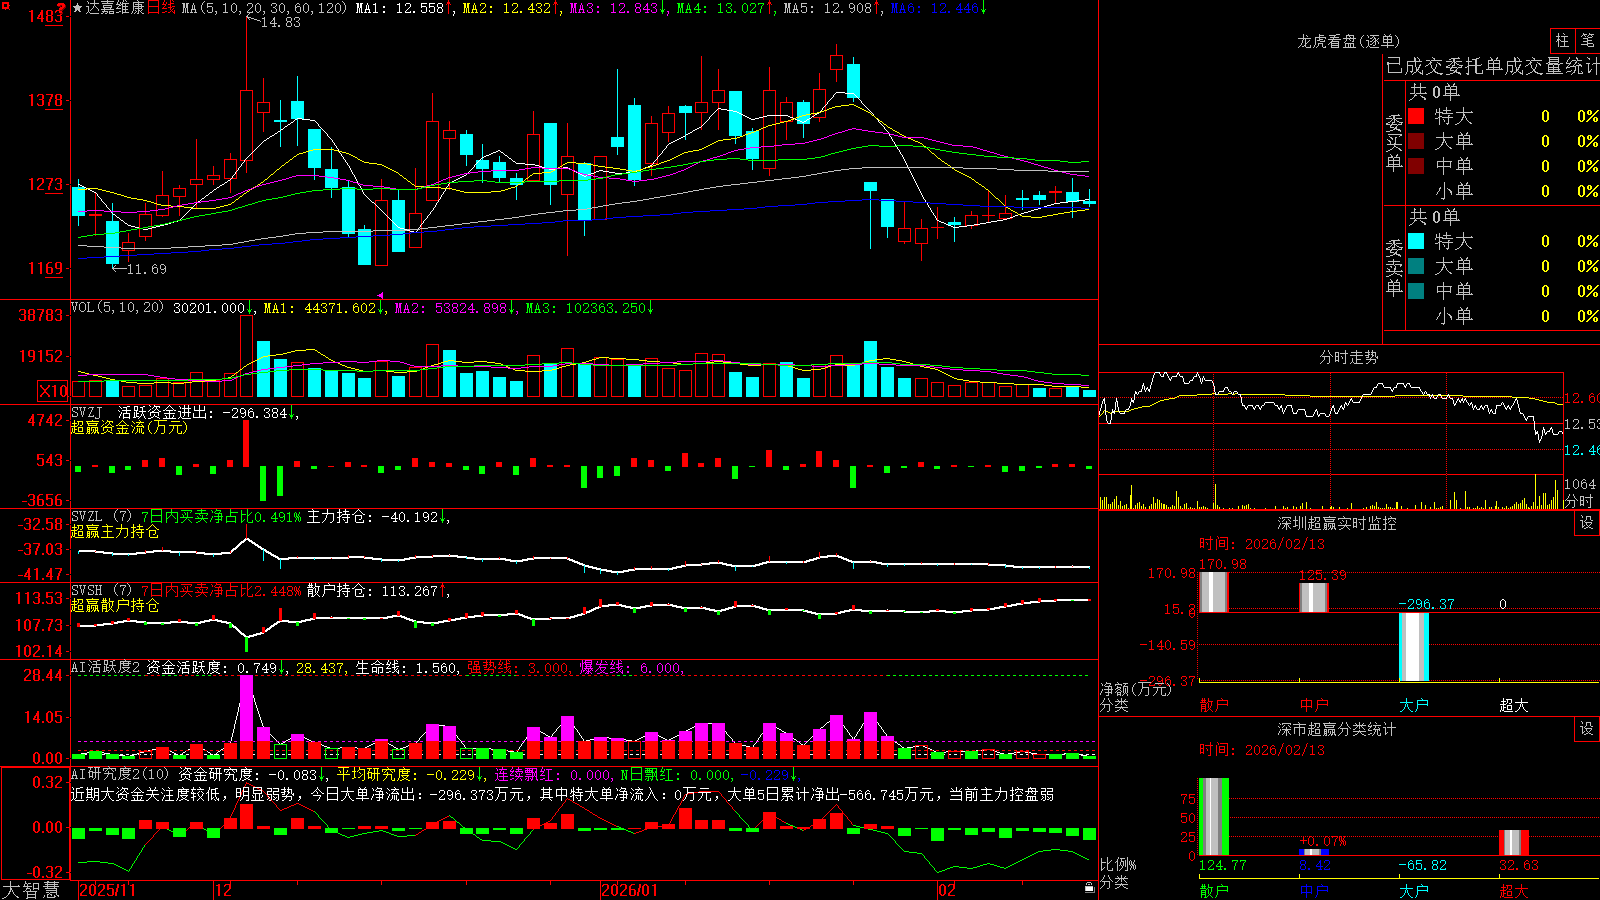Click the 超赢主力持仓 label

coord(115,531)
